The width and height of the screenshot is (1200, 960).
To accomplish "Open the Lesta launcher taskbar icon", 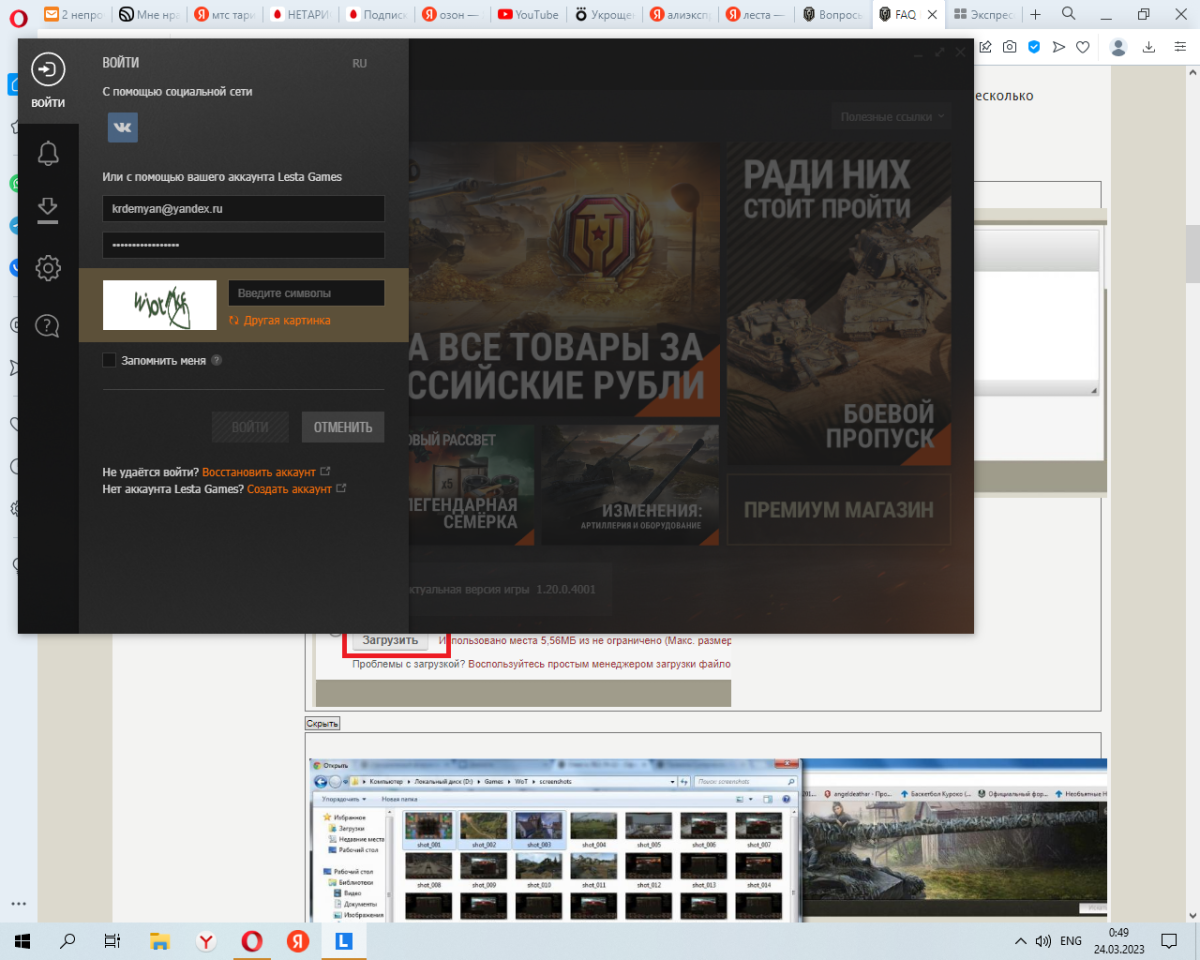I will 344,941.
